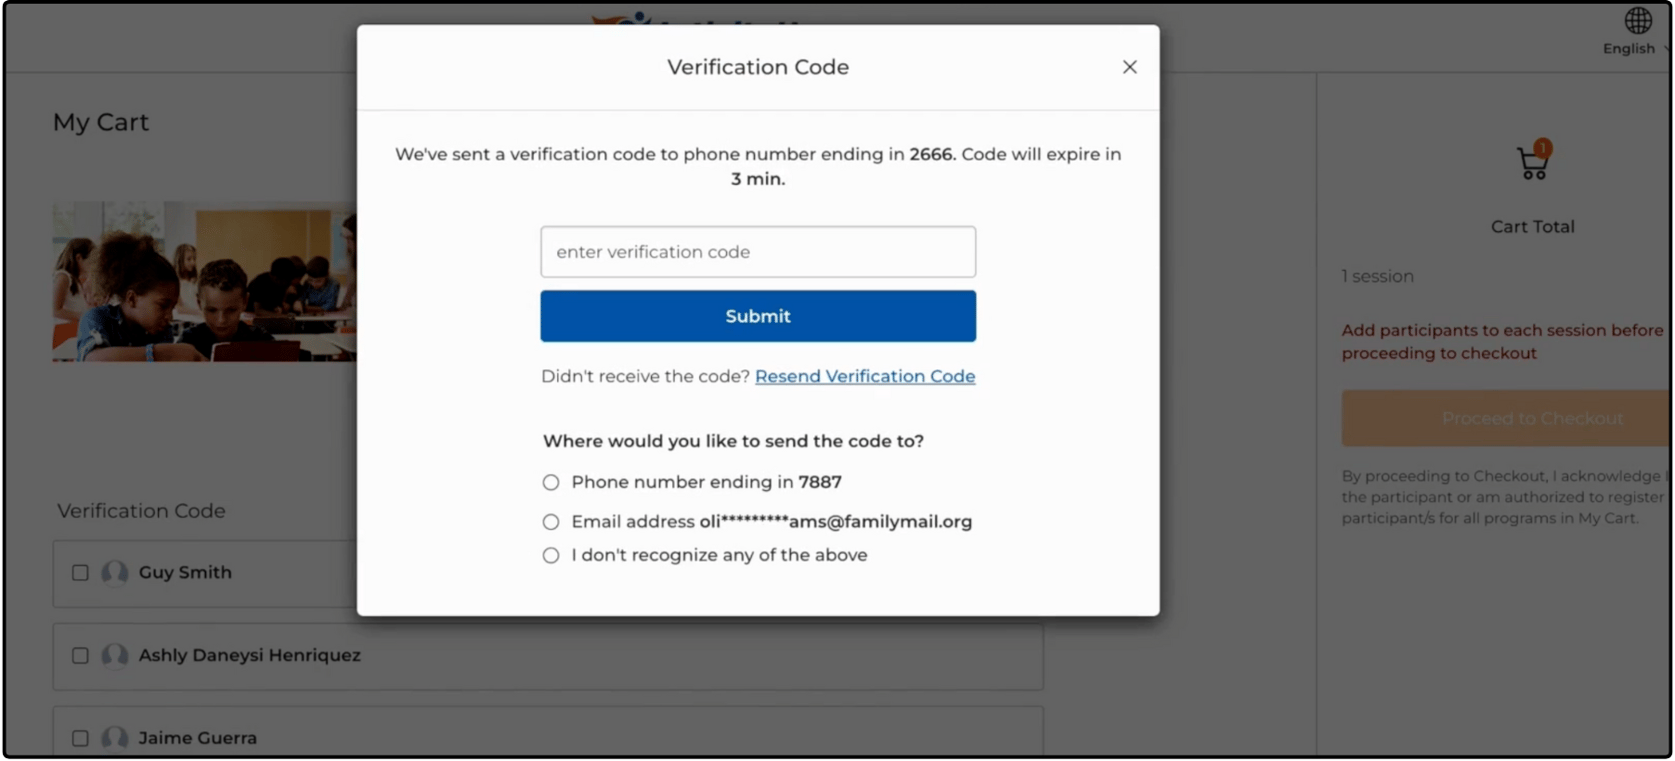Screen dimensions: 1675x761
Task: Select I don't recognize any of above
Action: click(x=551, y=556)
